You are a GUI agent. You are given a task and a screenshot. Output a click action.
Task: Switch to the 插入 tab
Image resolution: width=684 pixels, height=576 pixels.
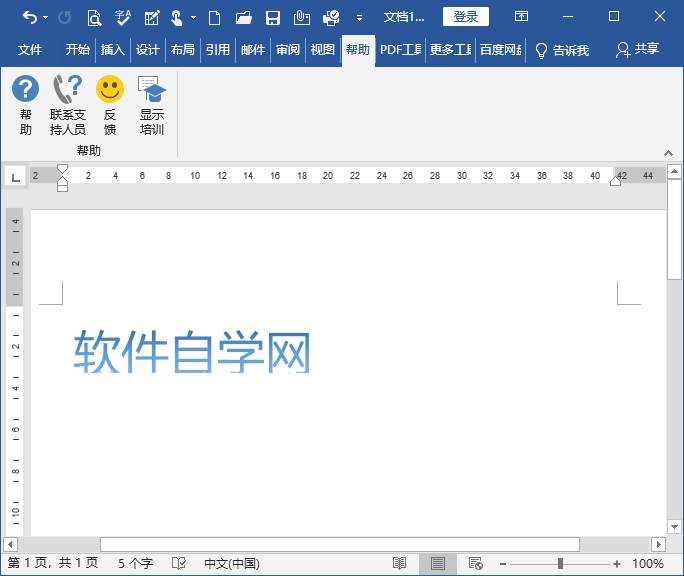point(113,50)
